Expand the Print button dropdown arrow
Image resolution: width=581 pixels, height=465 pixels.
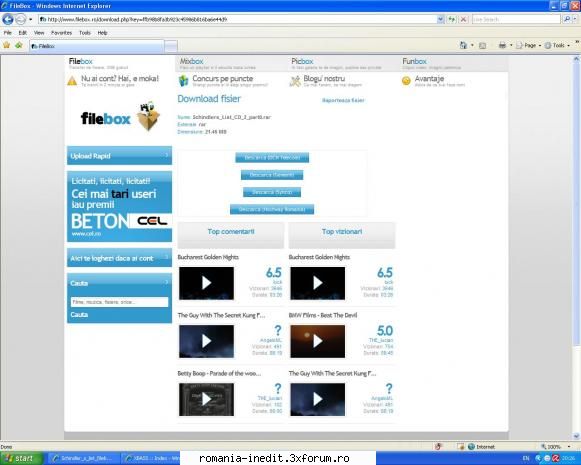click(511, 46)
